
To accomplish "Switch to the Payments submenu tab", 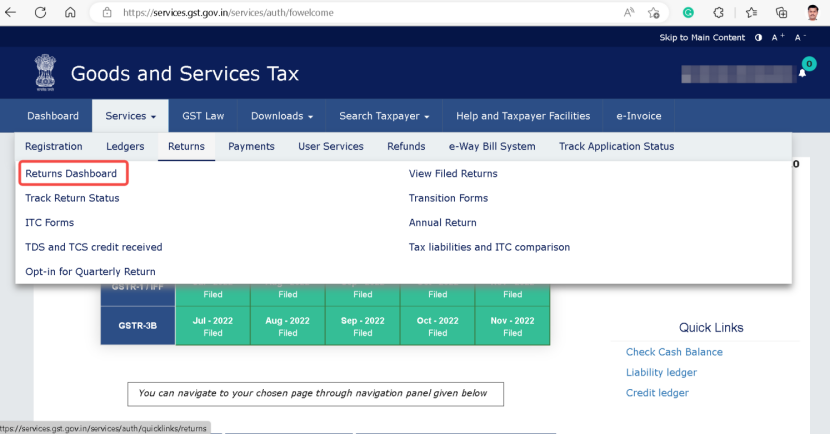I will click(251, 146).
